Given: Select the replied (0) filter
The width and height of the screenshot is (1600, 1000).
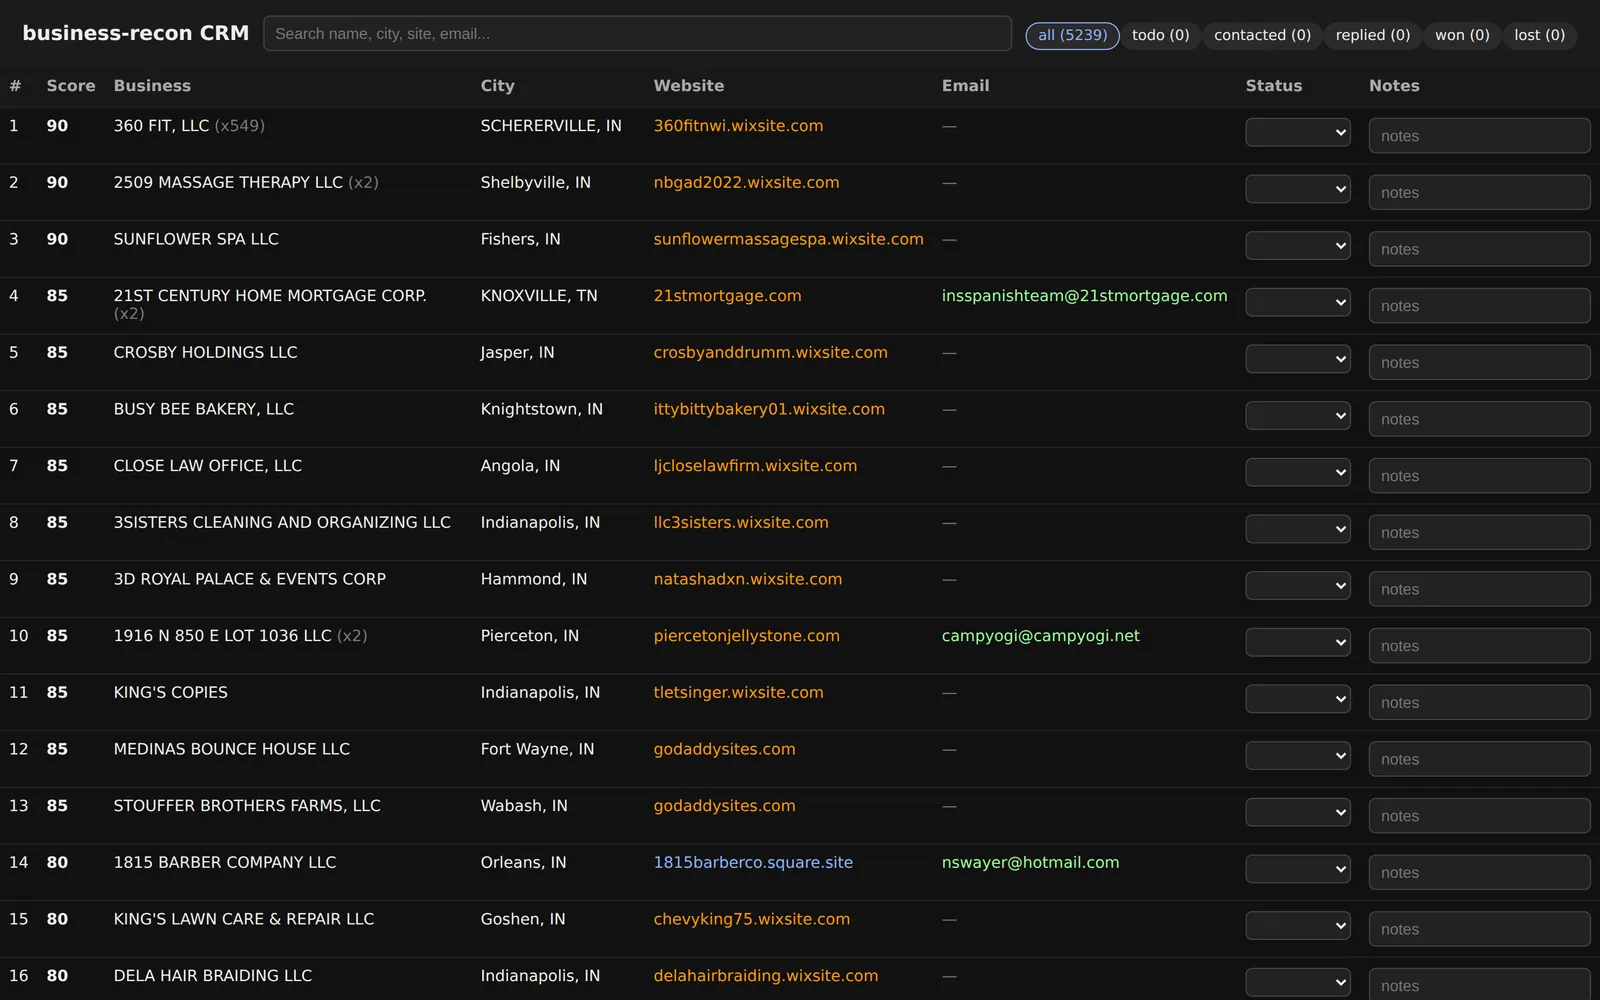Looking at the screenshot, I should click(1373, 35).
